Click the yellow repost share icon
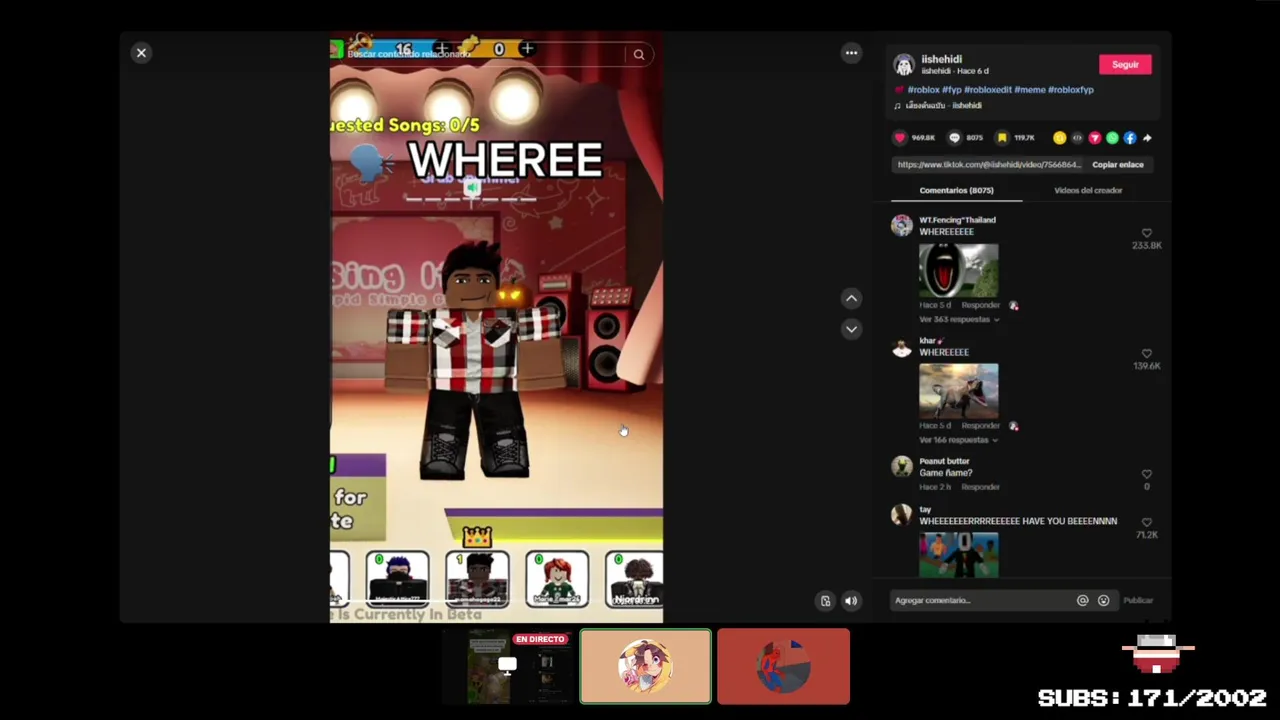Screen dimensions: 1280x720 pyautogui.click(x=1059, y=138)
